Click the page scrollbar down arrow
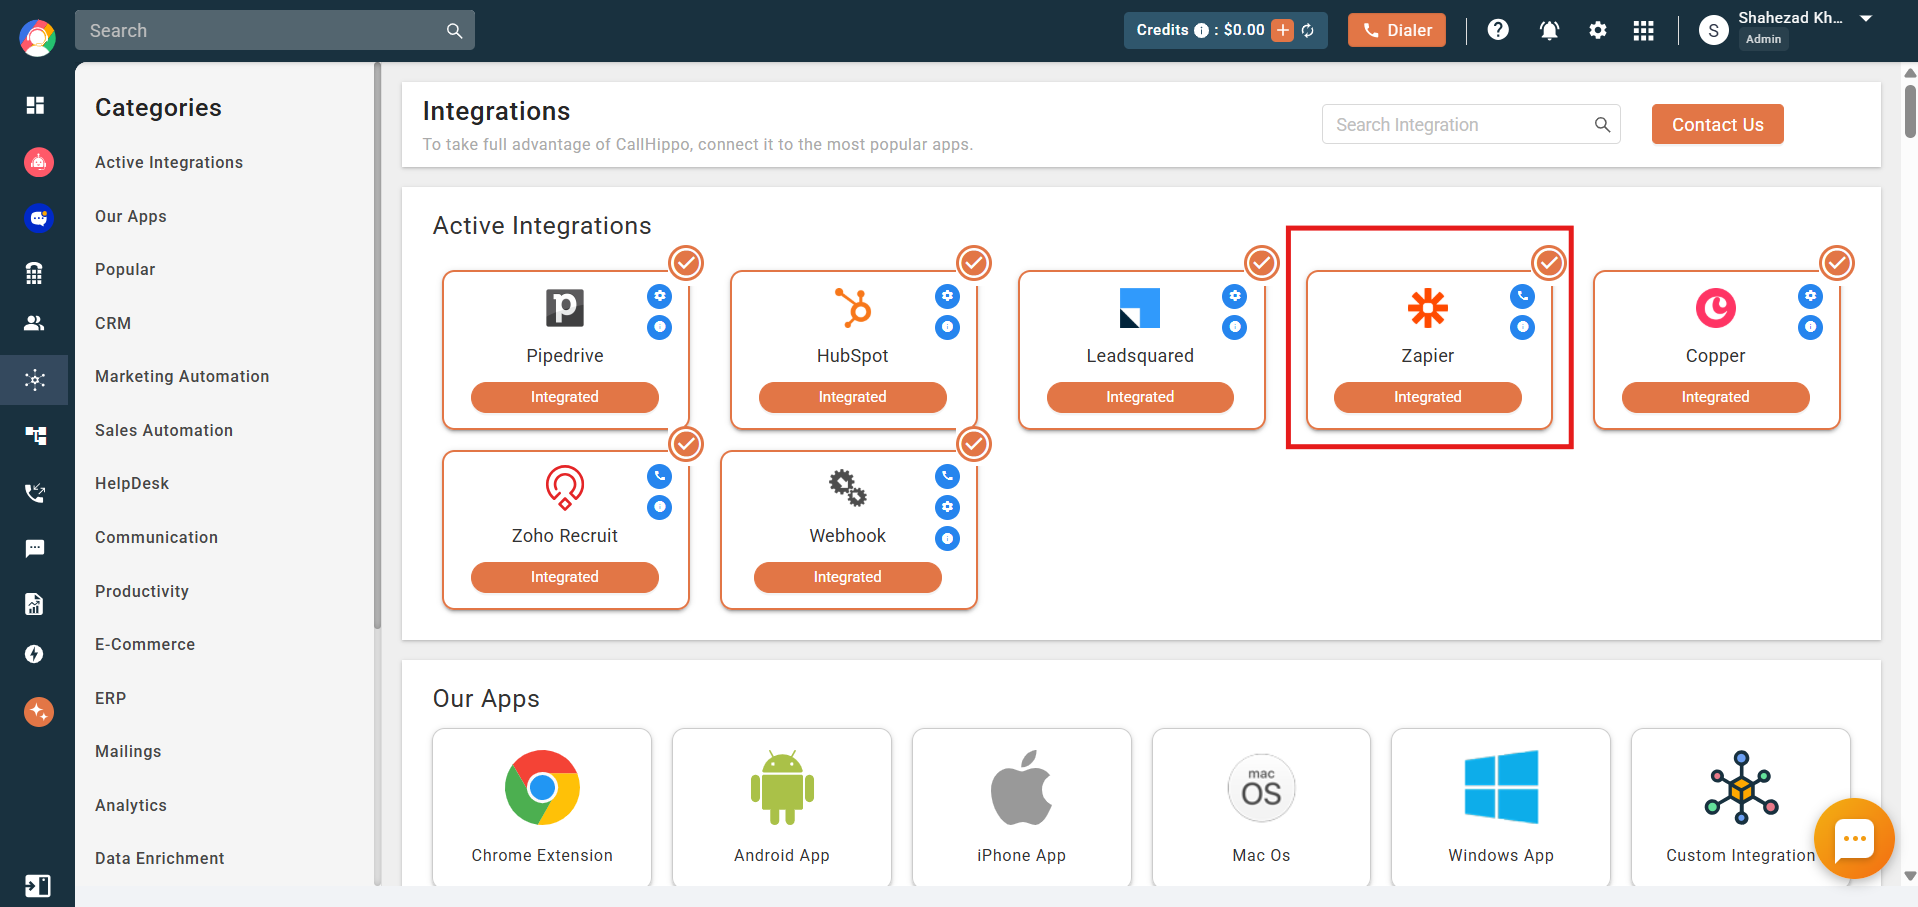1918x907 pixels. point(1910,876)
